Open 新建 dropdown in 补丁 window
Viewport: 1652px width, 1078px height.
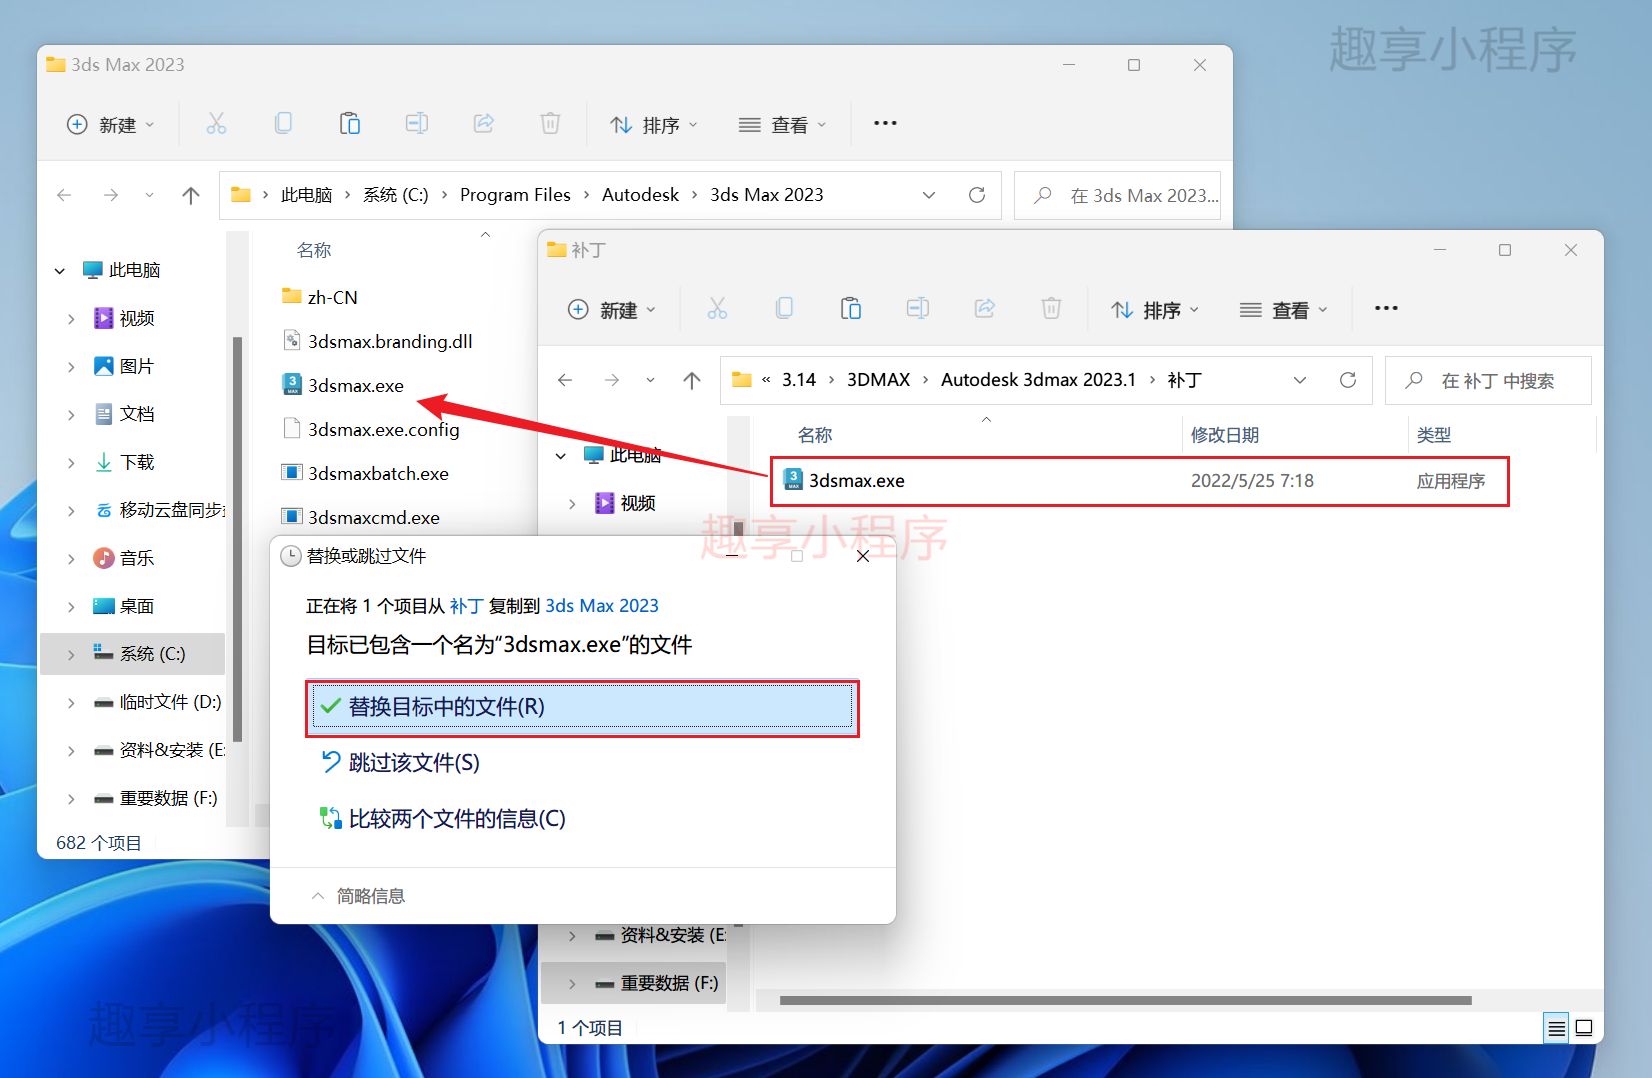tap(612, 310)
